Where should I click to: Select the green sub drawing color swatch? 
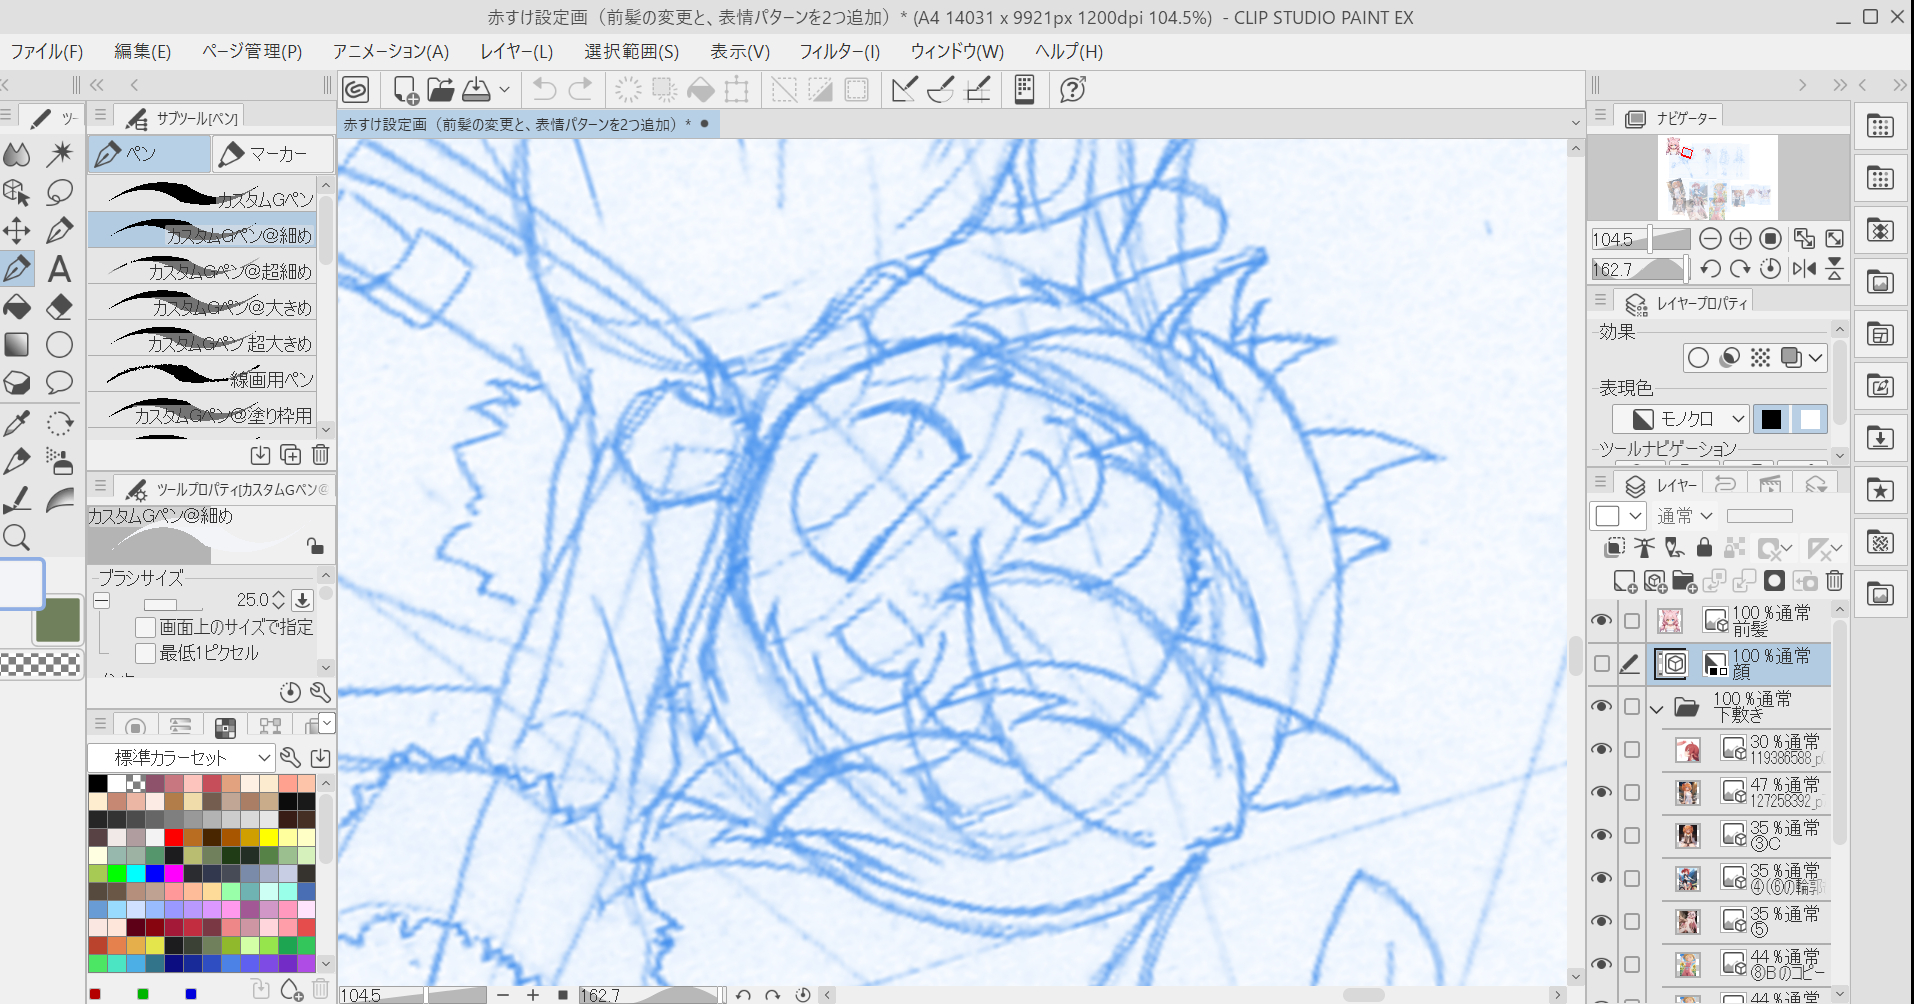coord(58,621)
